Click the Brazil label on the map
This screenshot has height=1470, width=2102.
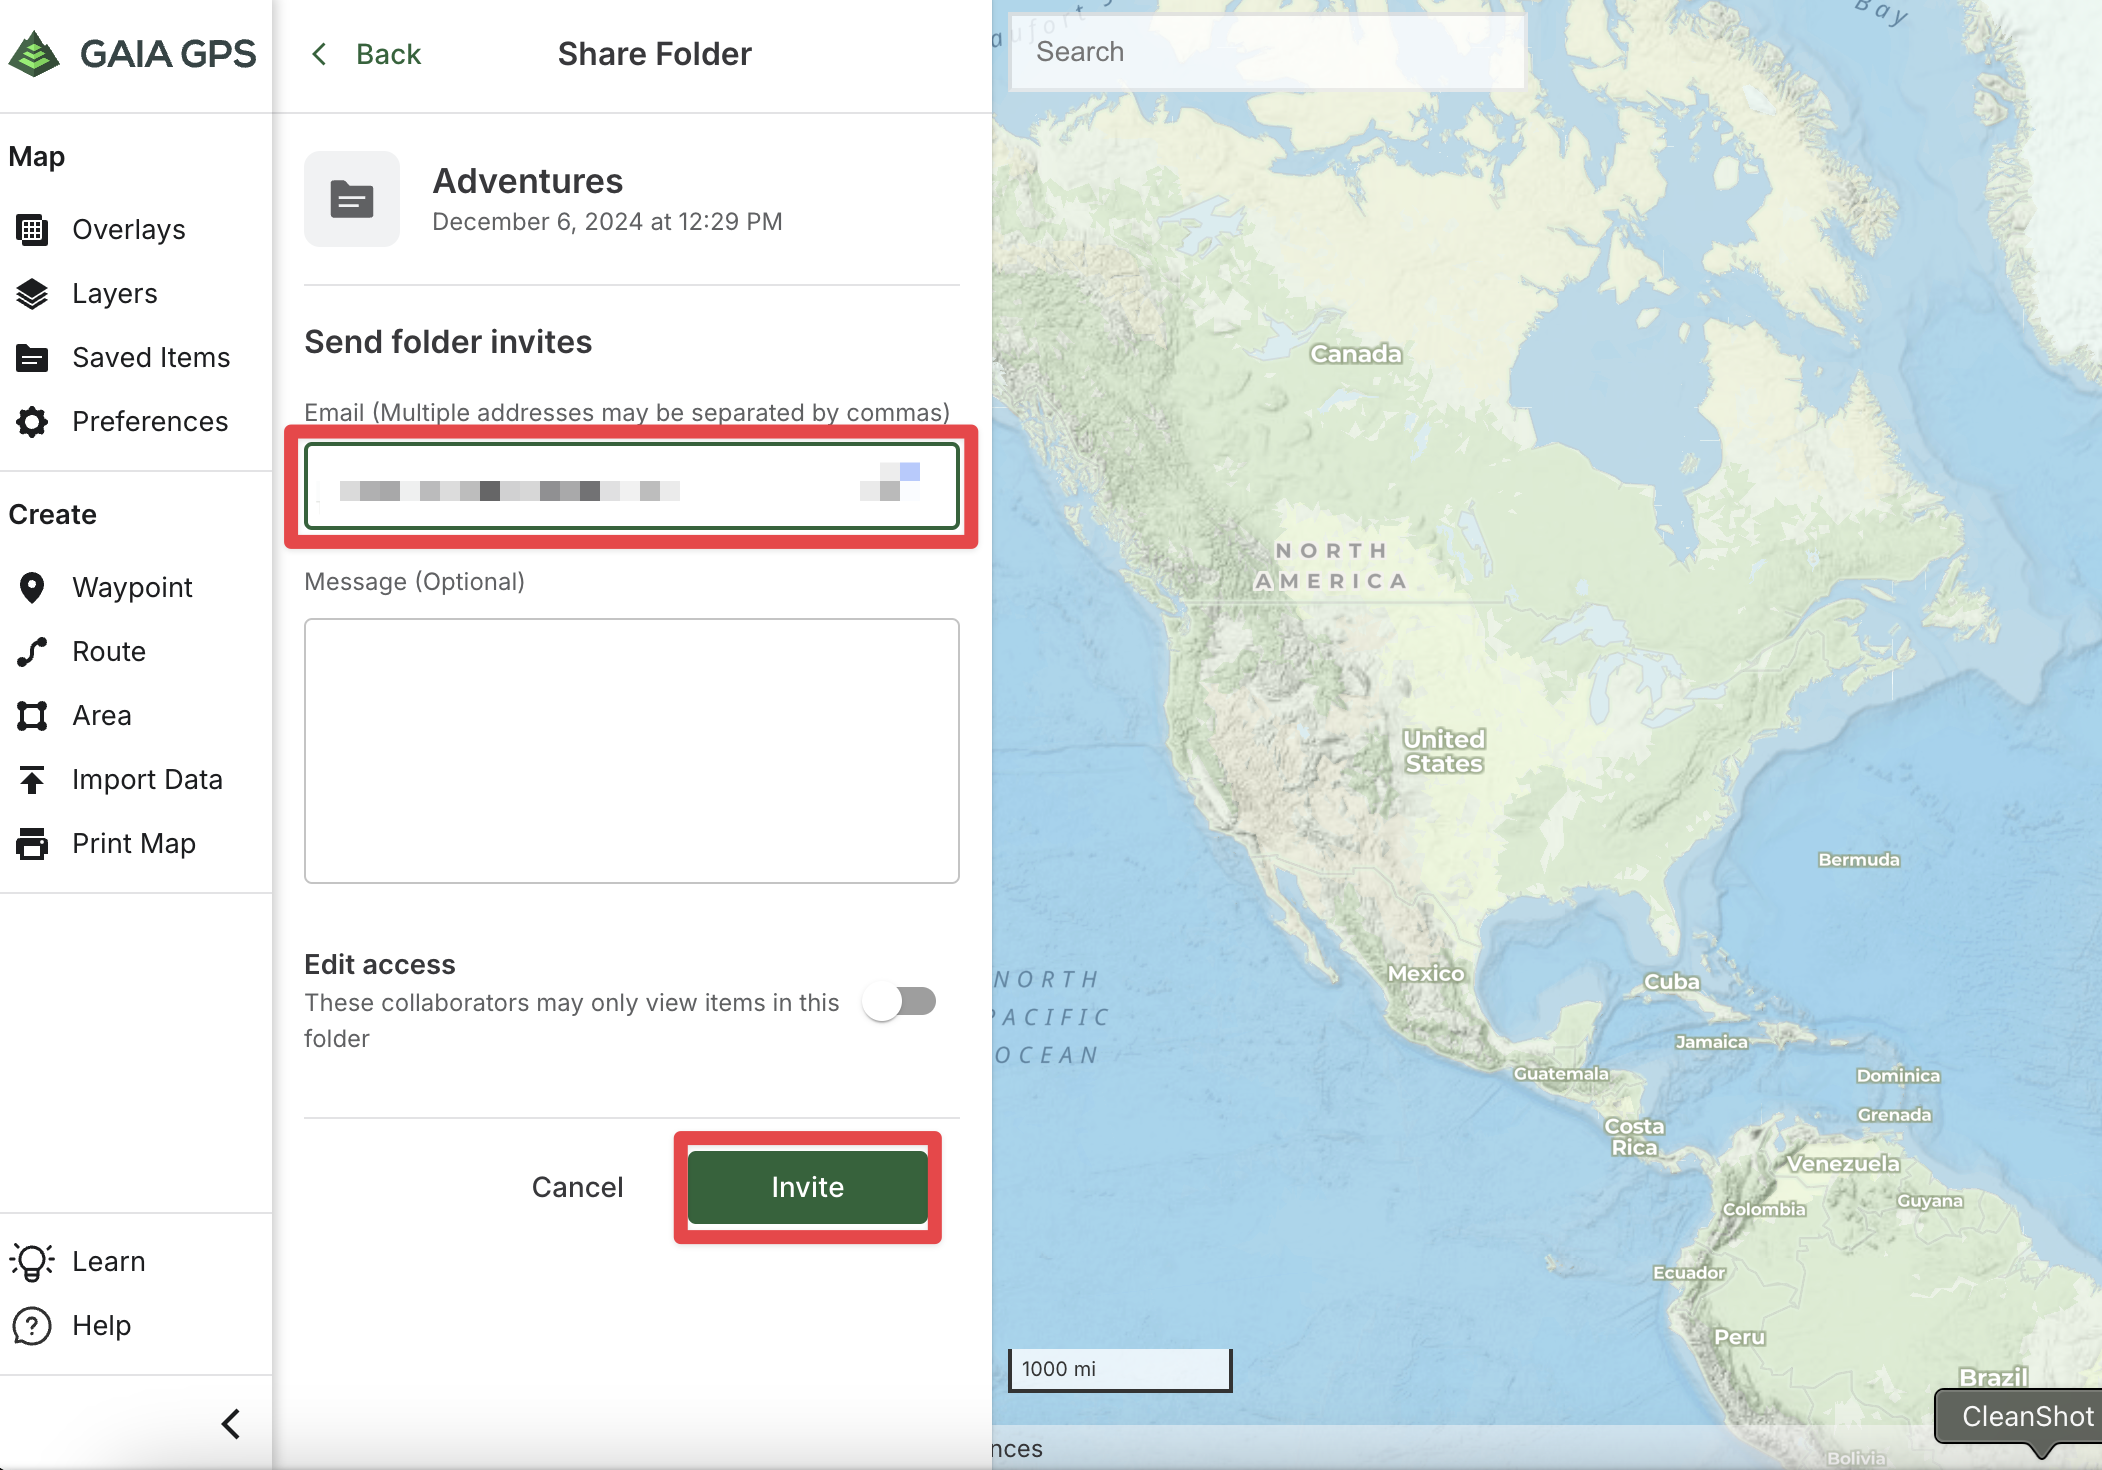[x=1994, y=1378]
